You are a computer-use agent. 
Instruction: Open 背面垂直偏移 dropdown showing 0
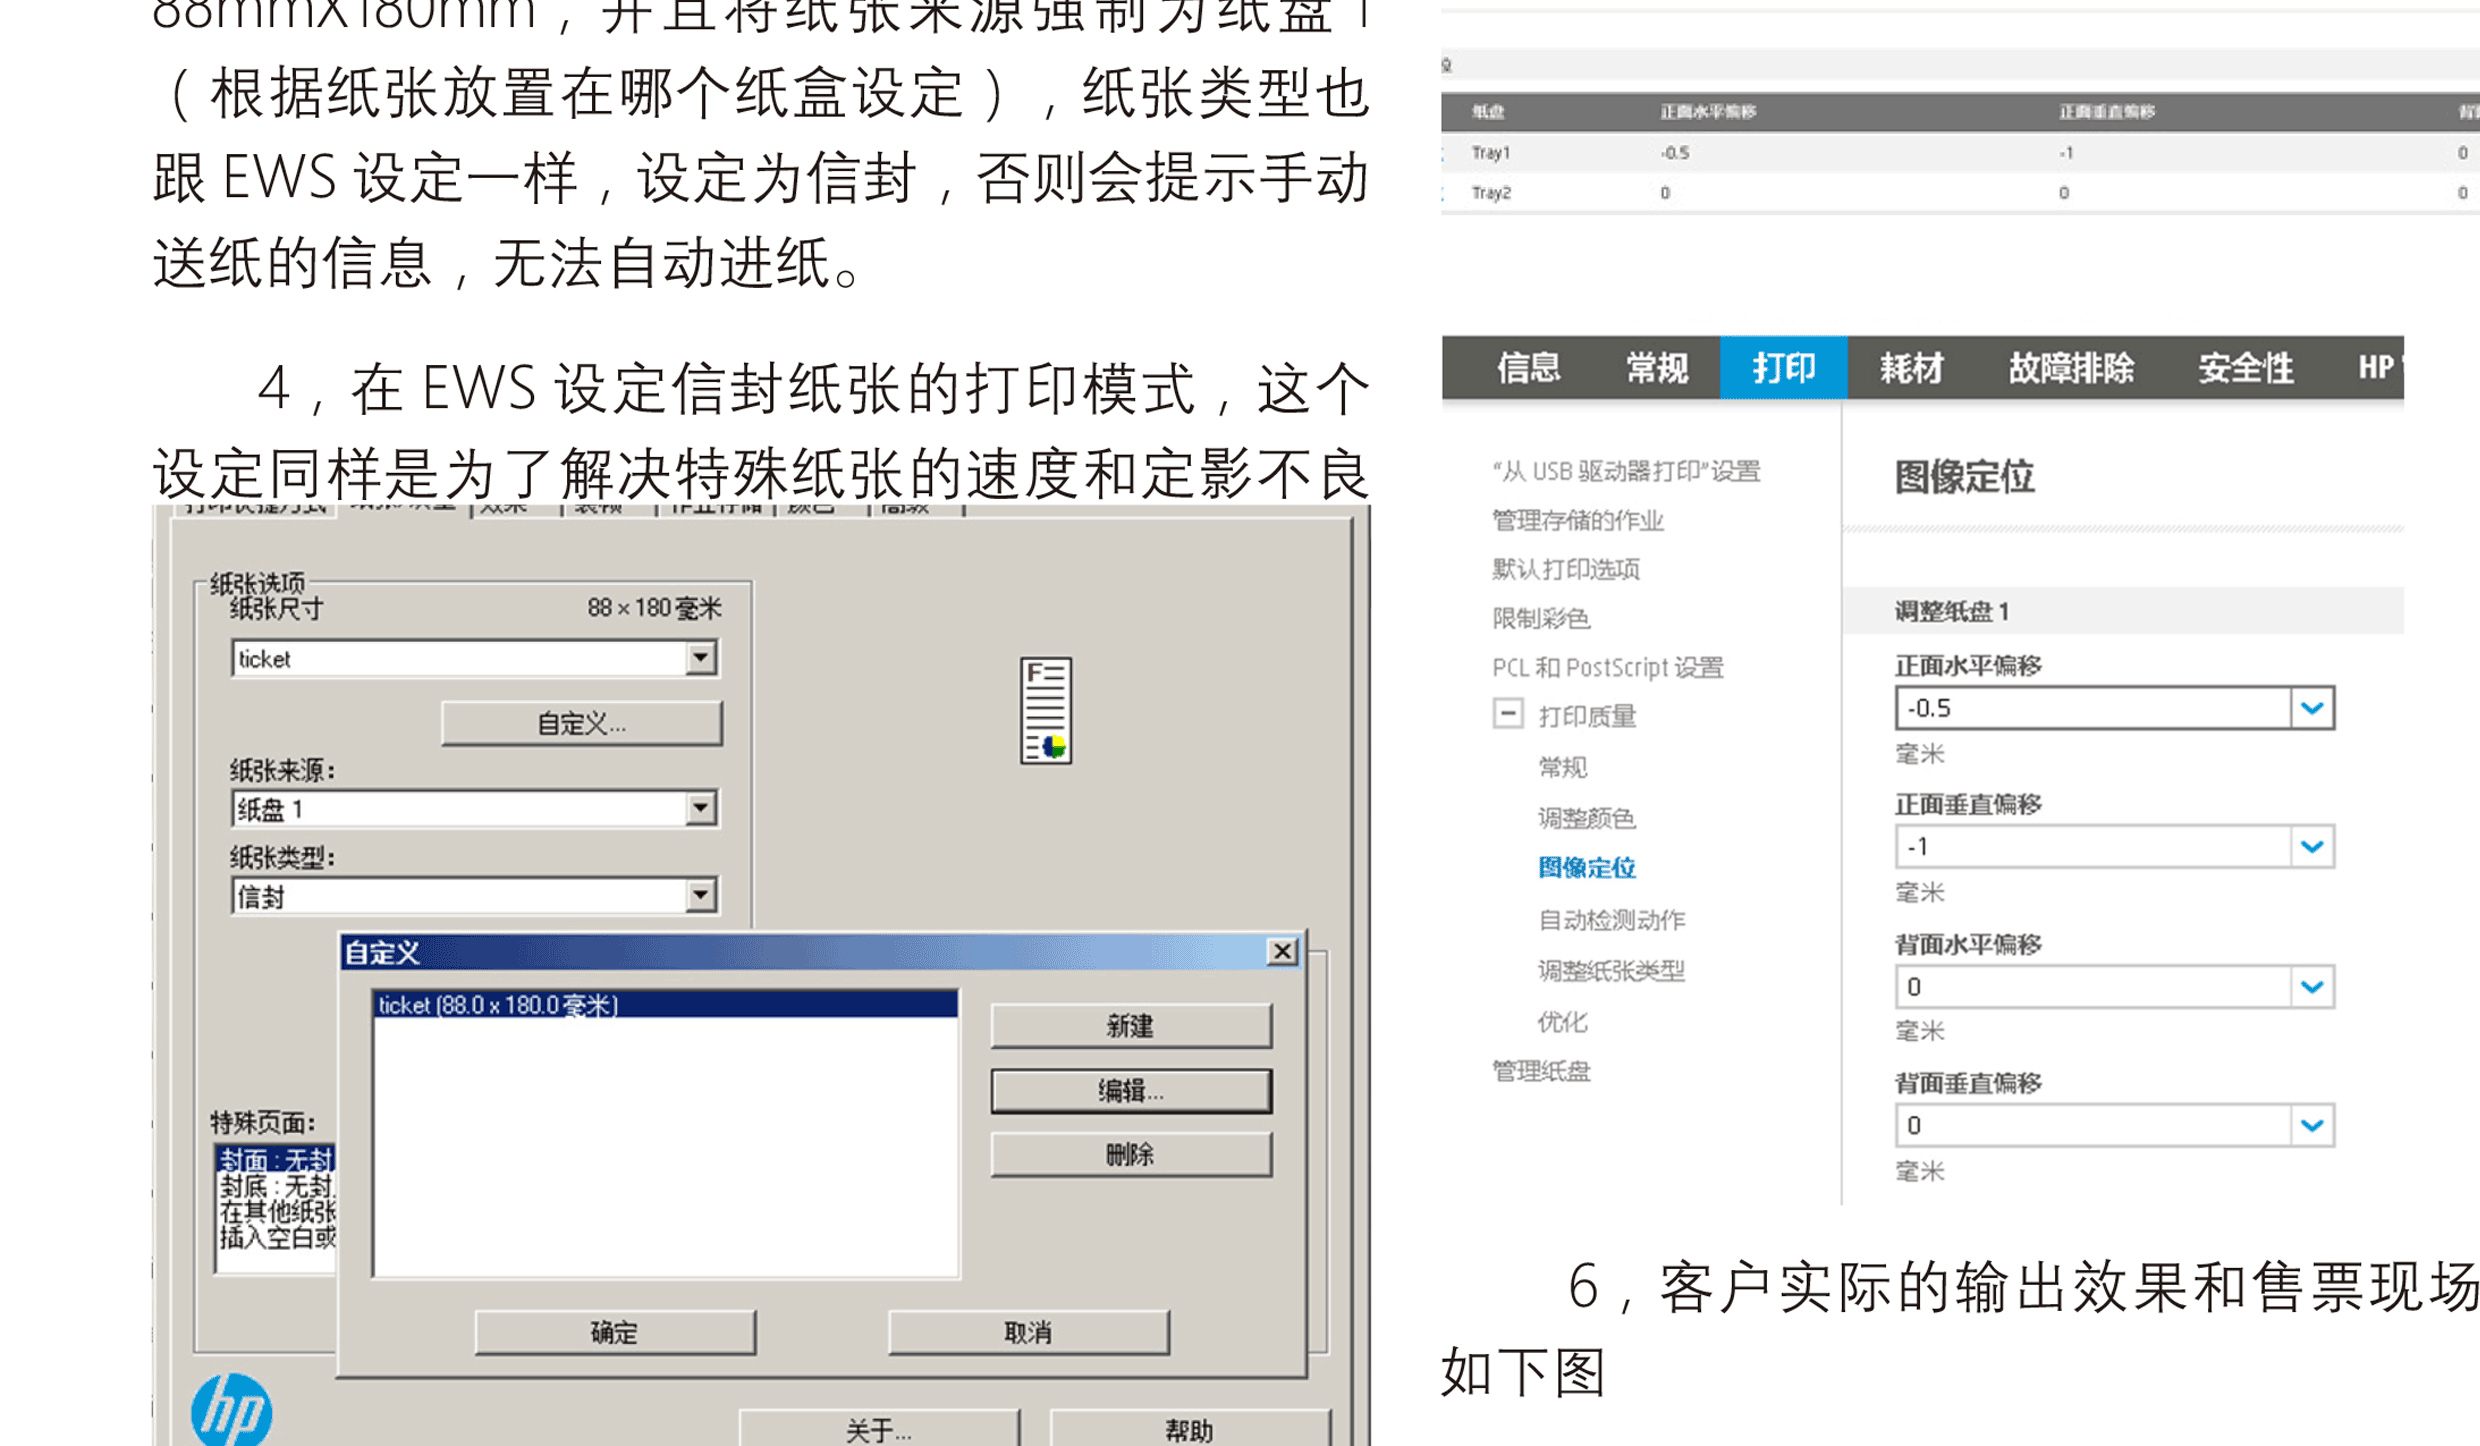2114,1125
